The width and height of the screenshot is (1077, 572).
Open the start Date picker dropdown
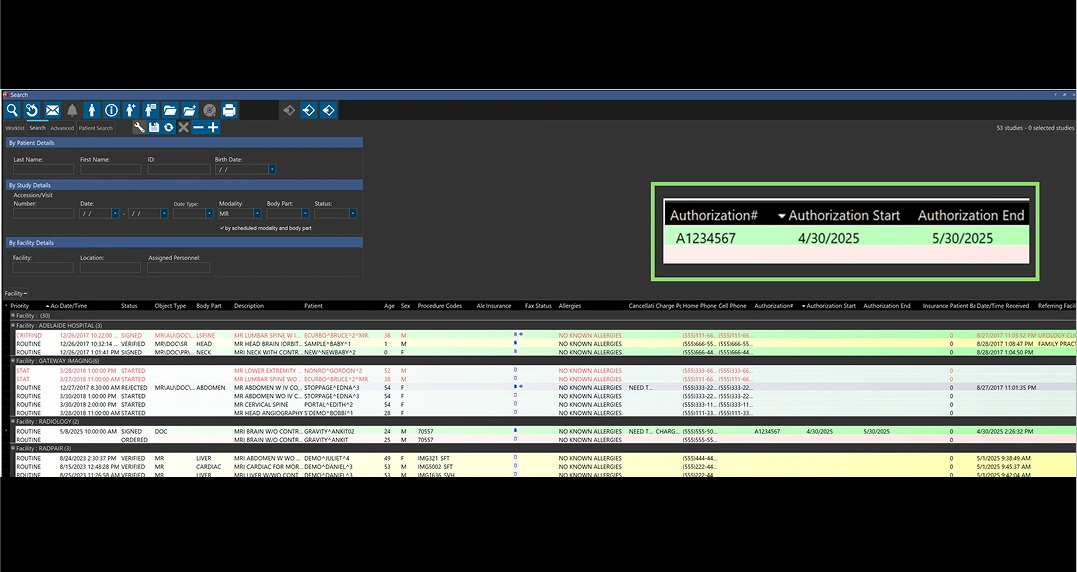(115, 214)
